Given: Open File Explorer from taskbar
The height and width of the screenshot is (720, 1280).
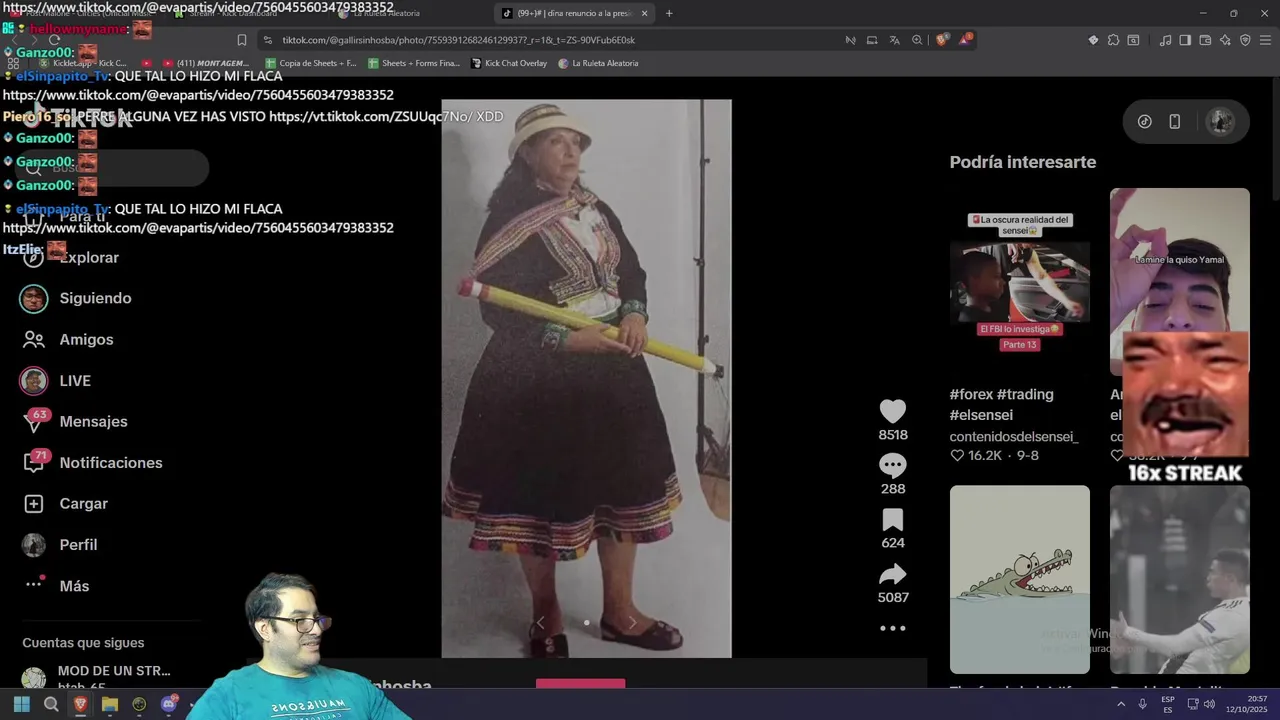Looking at the screenshot, I should coord(110,705).
